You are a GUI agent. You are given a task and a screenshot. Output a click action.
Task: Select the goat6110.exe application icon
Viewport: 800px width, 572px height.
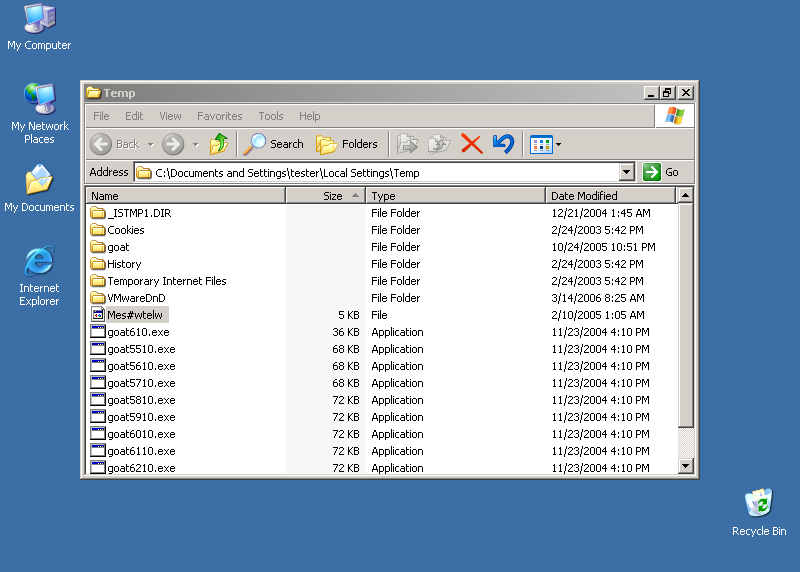pos(97,451)
